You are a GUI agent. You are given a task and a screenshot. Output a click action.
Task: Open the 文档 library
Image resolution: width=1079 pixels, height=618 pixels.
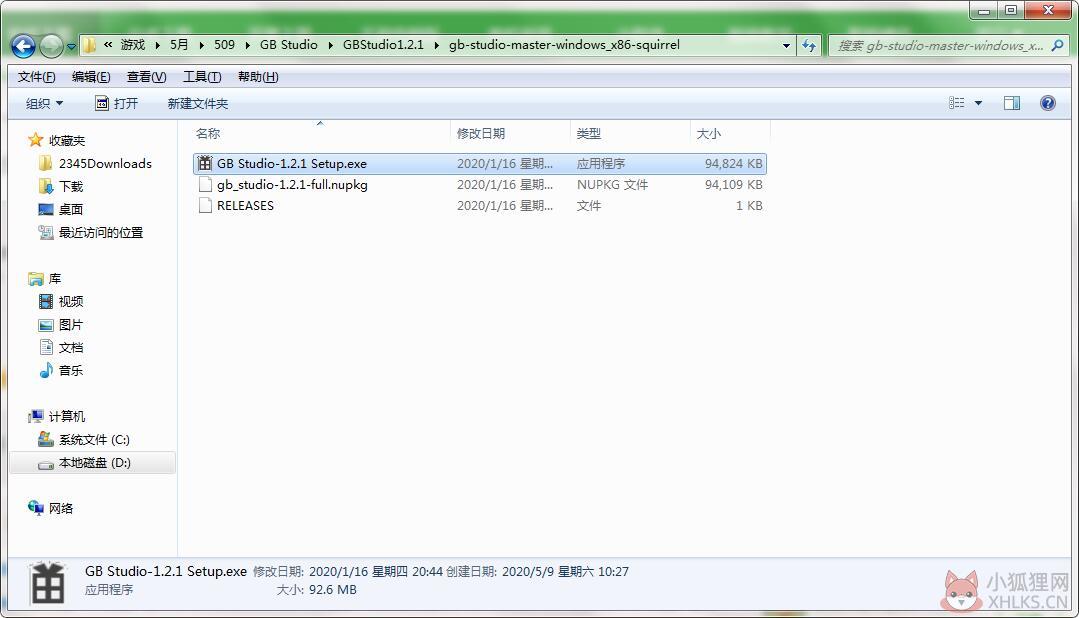(x=61, y=348)
